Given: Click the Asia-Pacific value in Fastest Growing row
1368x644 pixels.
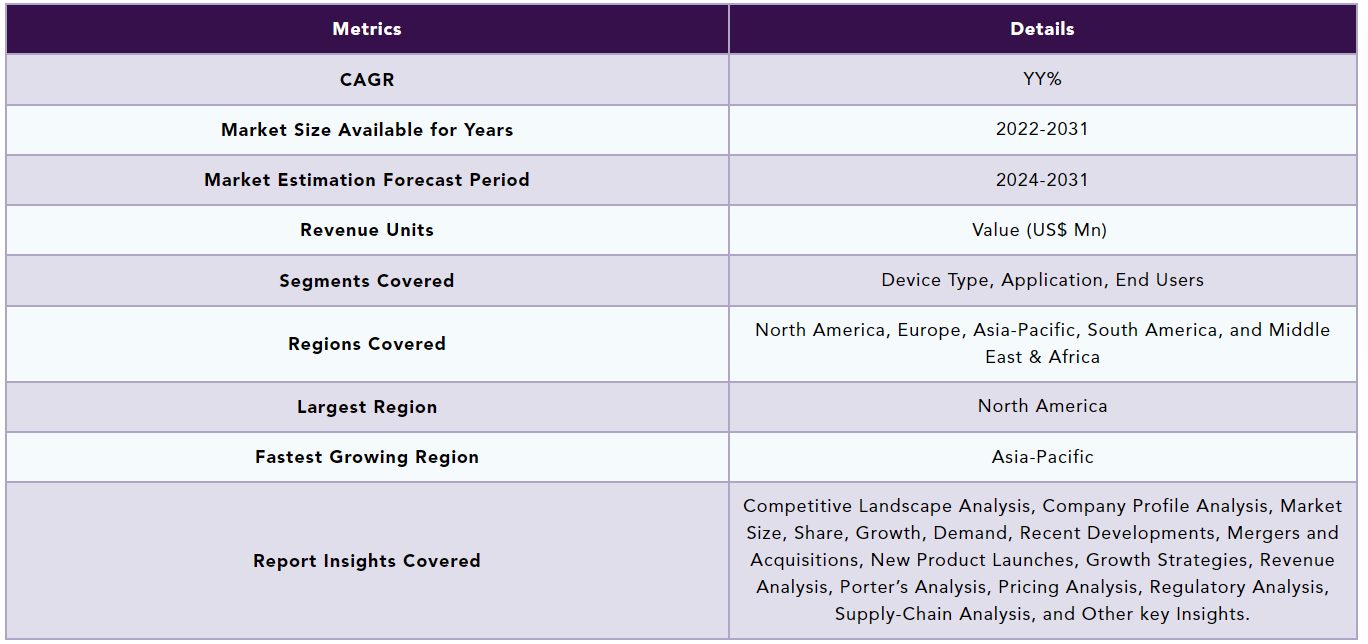Looking at the screenshot, I should [1042, 457].
